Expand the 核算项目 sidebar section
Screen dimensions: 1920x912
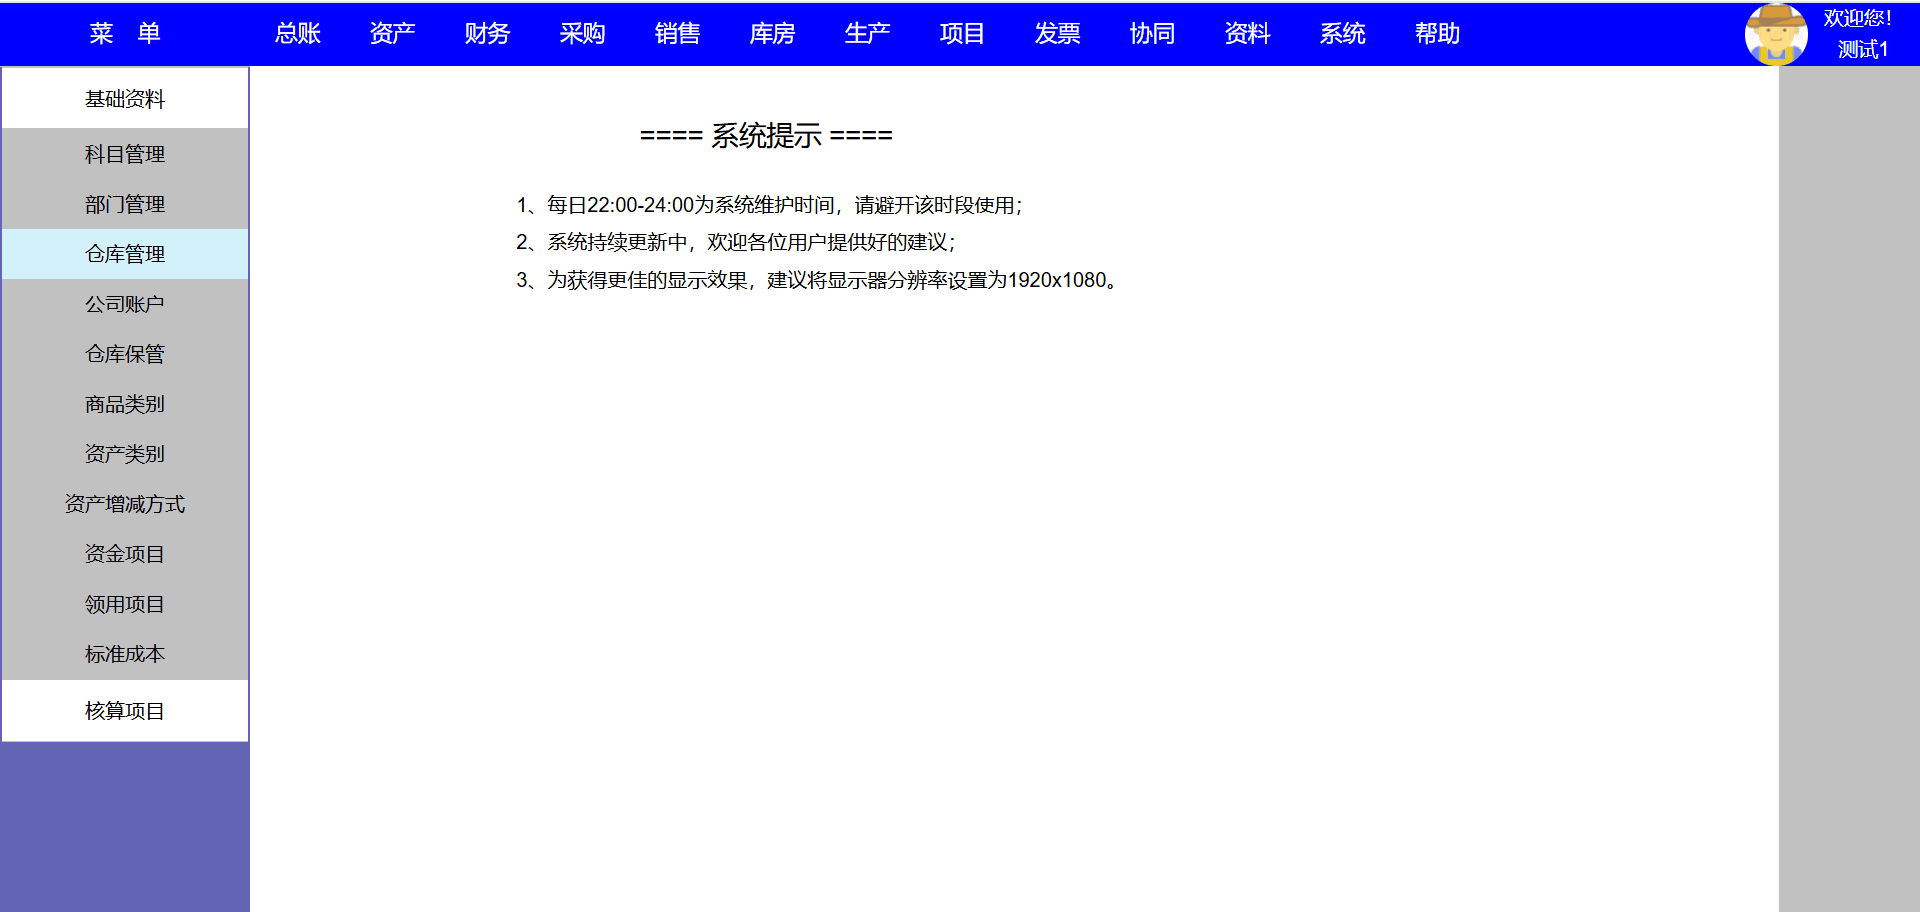point(125,711)
